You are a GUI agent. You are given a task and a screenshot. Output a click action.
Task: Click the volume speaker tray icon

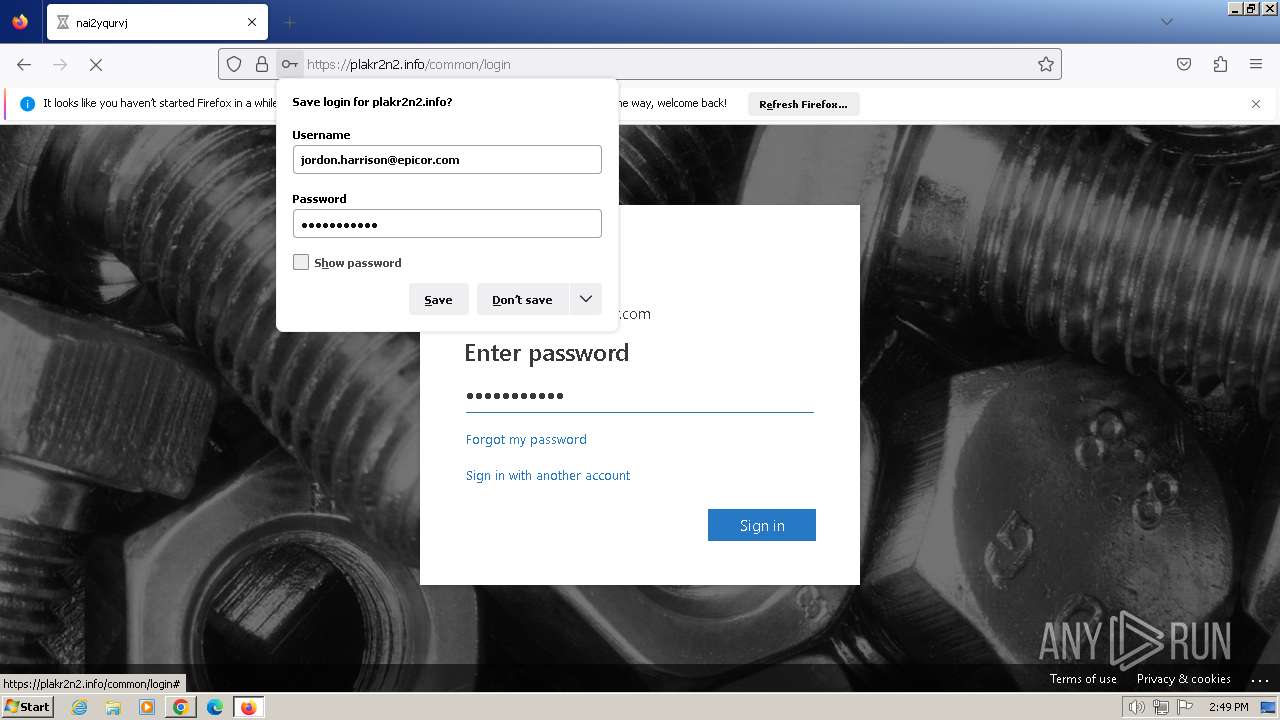(1137, 707)
